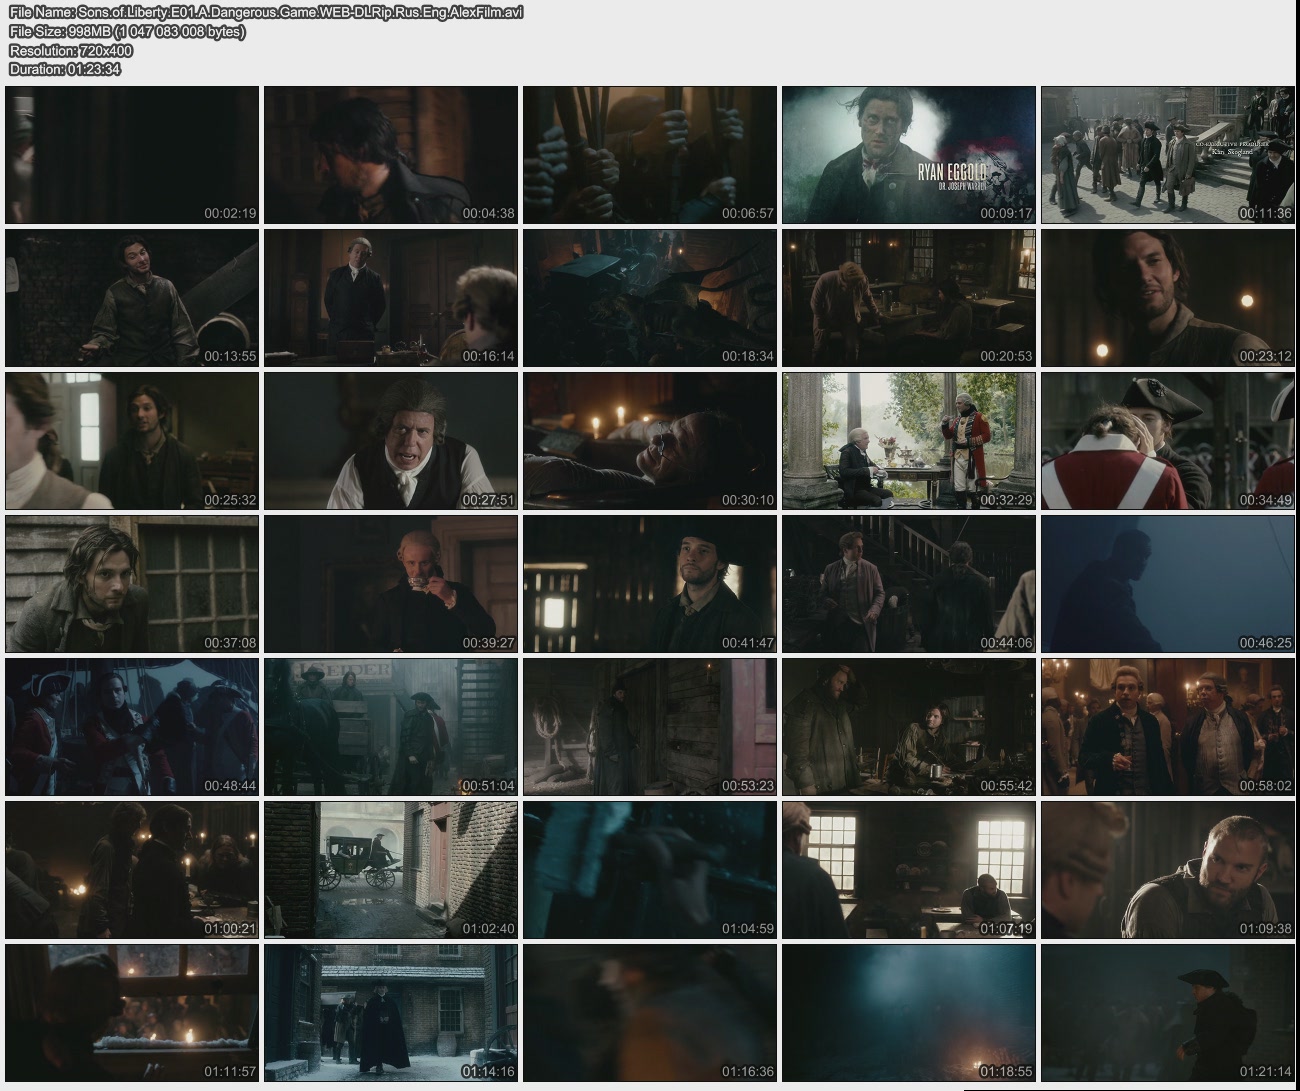The image size is (1300, 1091).
Task: Select the snowy alley frame at 01:14:16
Action: click(x=391, y=1012)
